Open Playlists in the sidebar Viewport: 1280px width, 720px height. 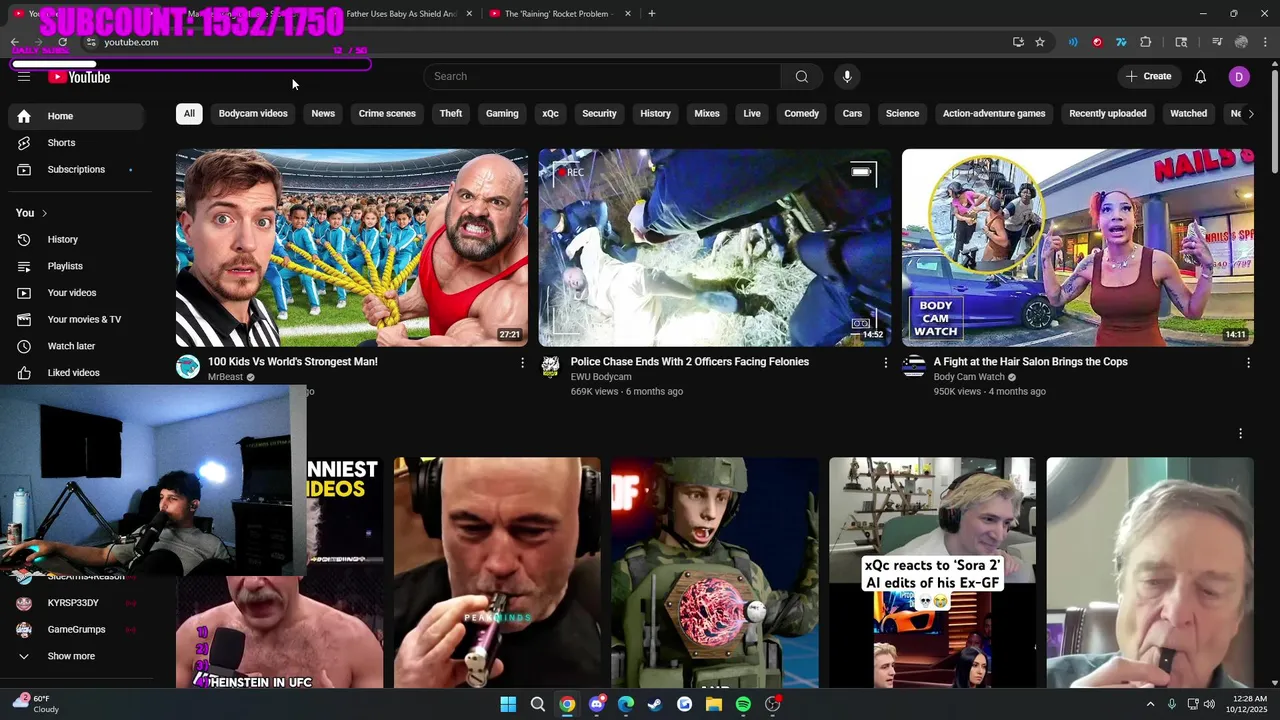pyautogui.click(x=76, y=266)
